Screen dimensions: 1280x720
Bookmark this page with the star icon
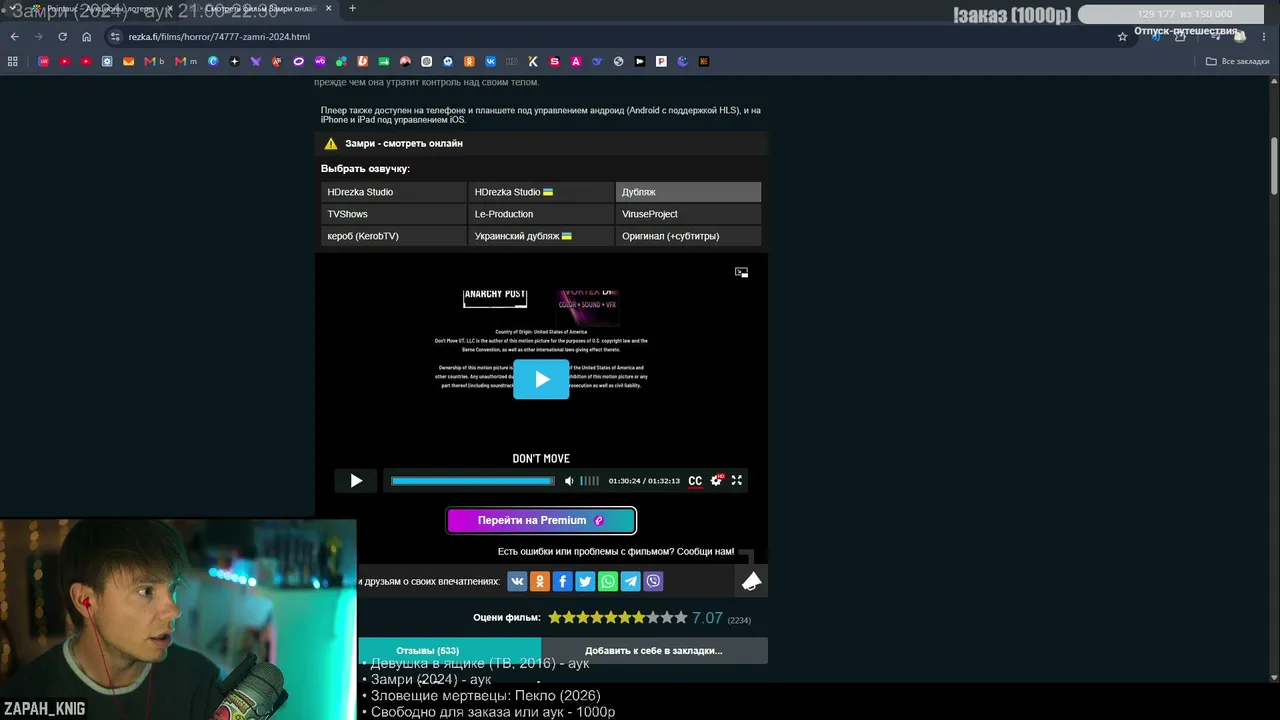click(x=1122, y=37)
